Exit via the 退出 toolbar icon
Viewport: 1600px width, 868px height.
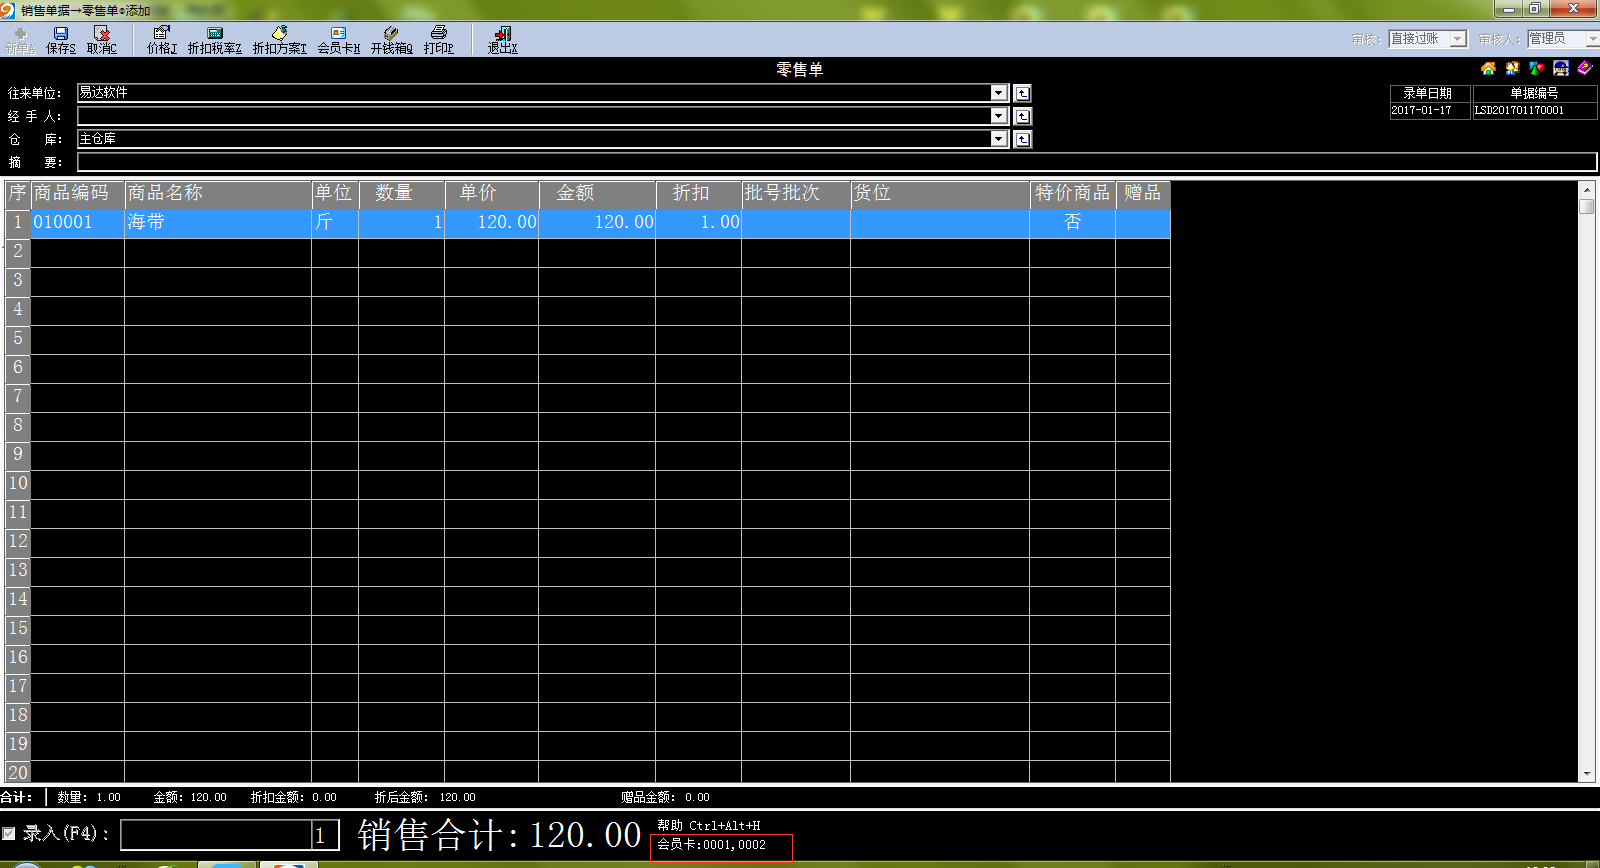[x=502, y=38]
